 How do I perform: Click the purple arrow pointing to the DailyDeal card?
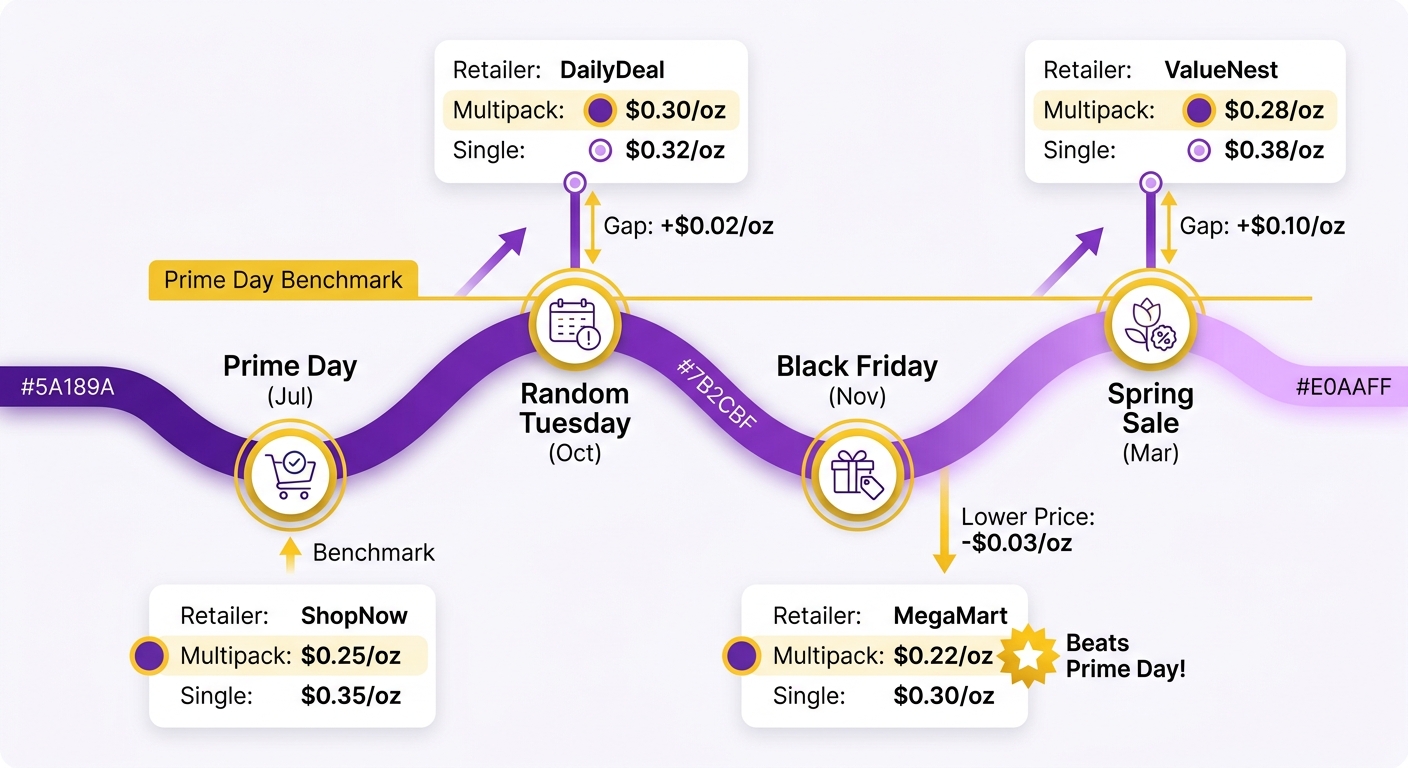click(493, 261)
